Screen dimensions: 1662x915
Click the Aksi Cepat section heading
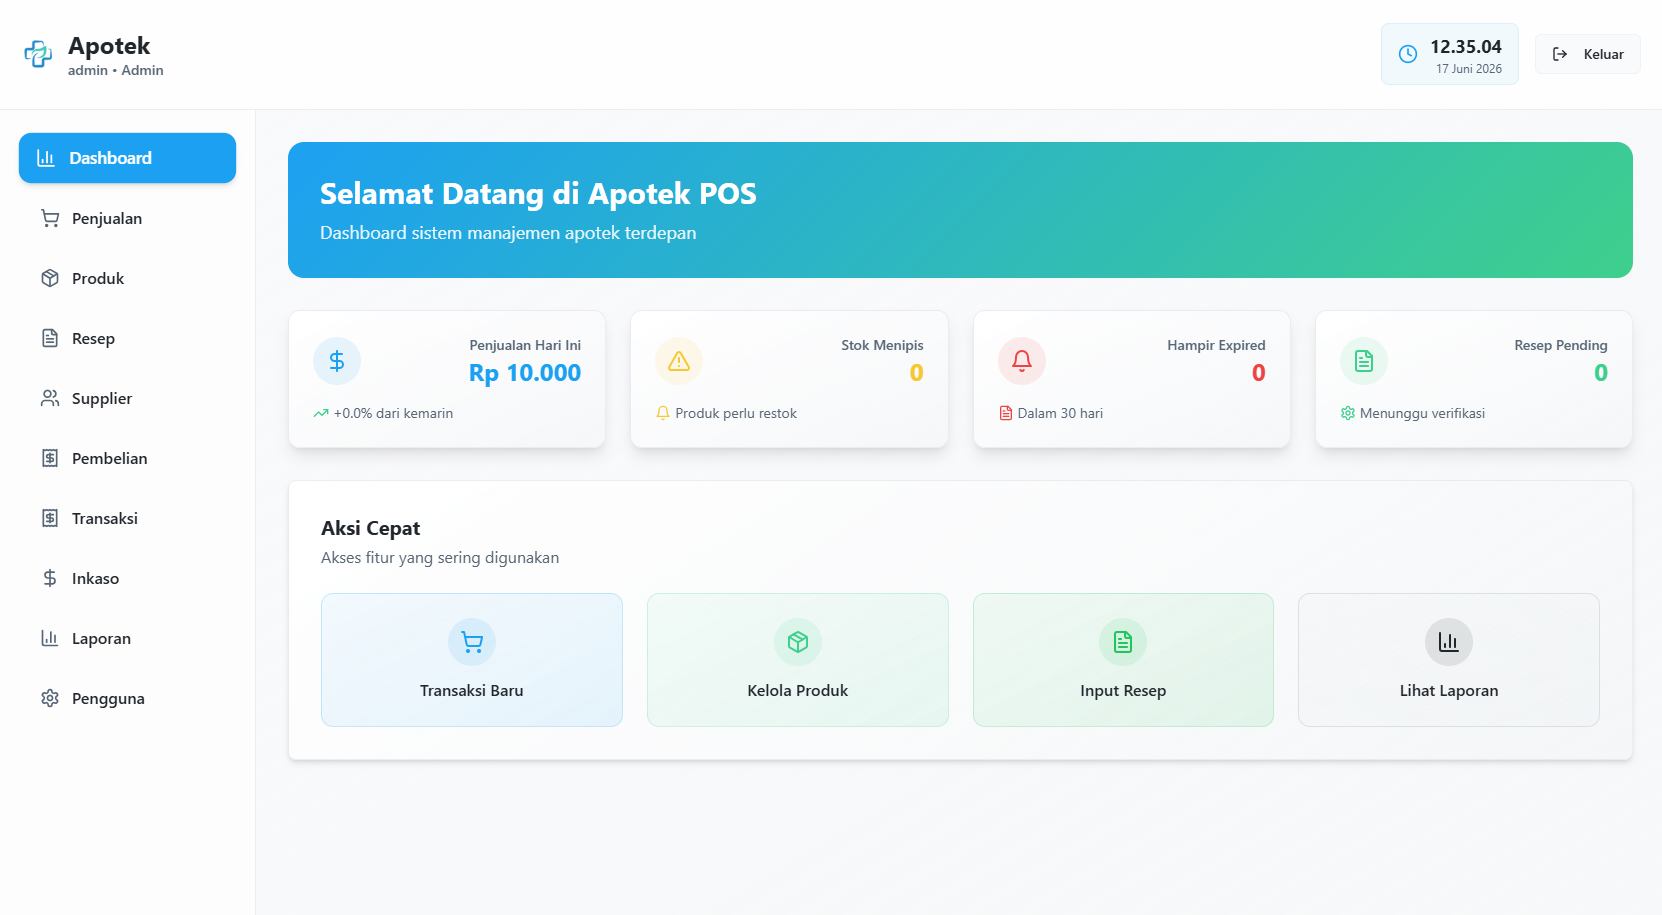point(370,528)
